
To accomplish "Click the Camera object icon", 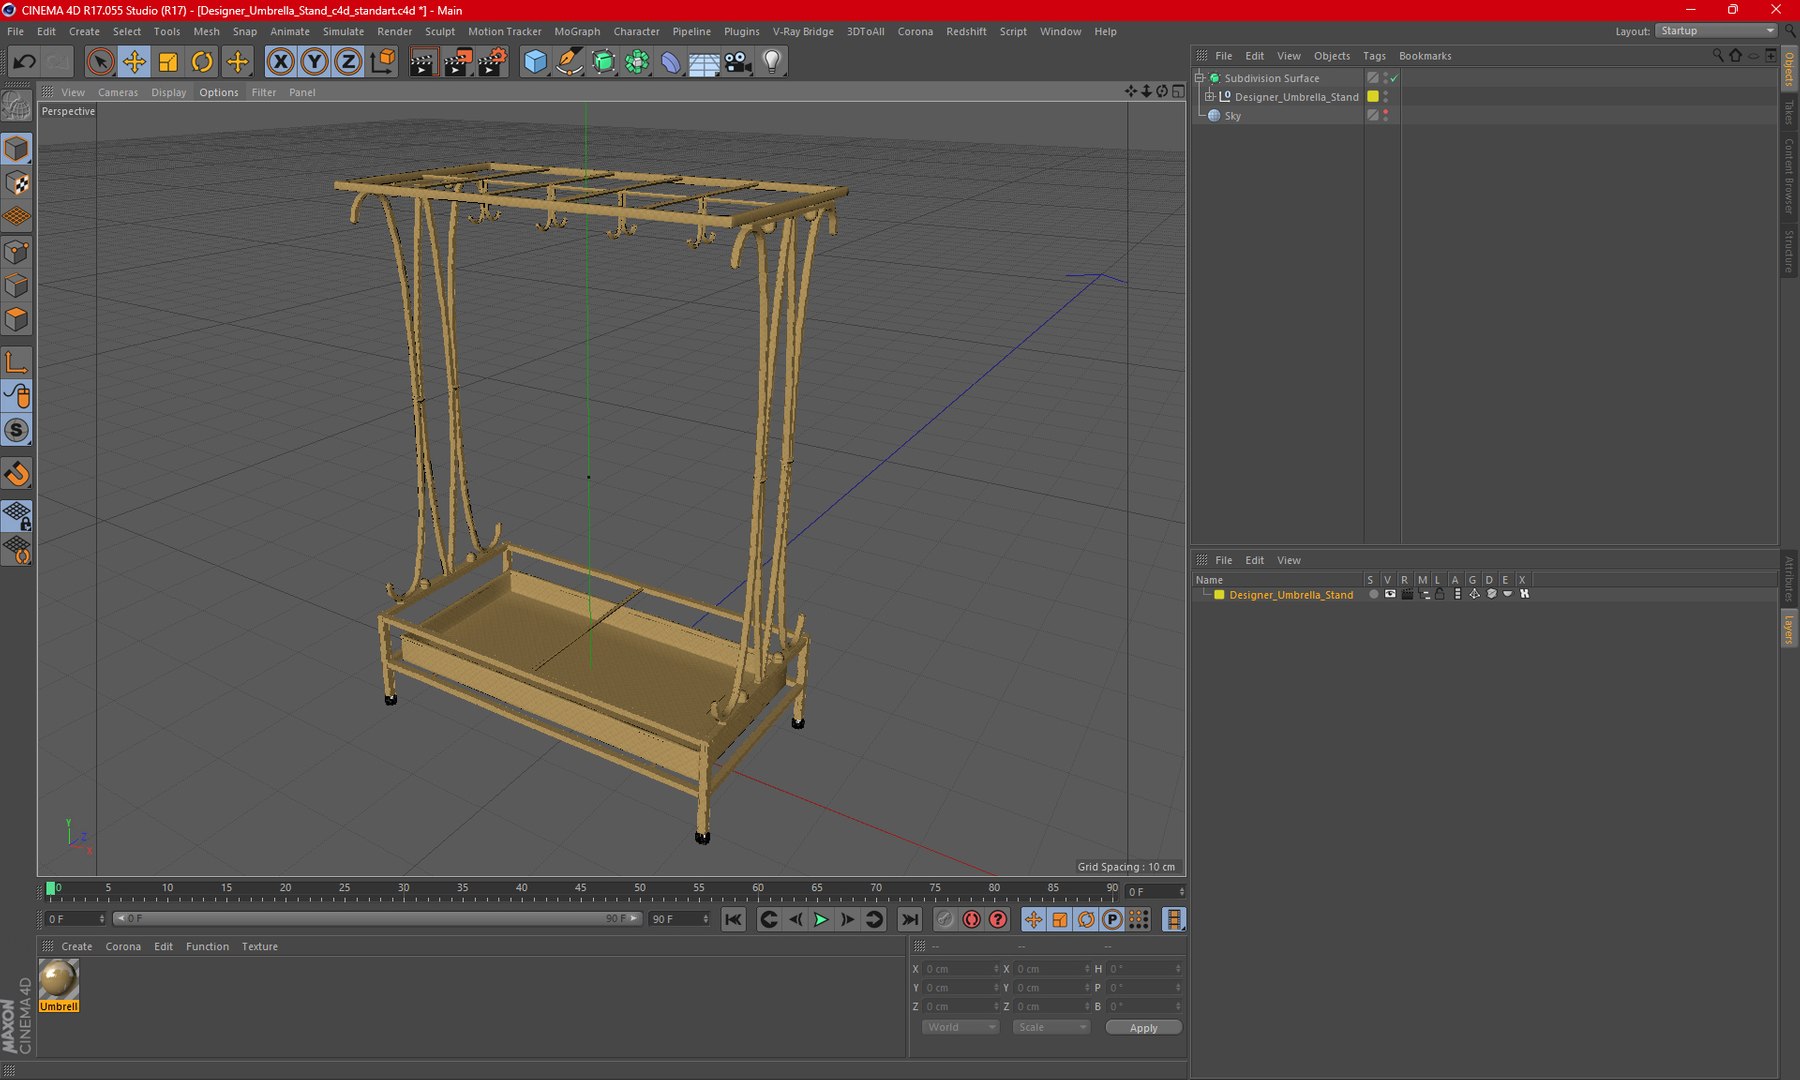I will (738, 62).
